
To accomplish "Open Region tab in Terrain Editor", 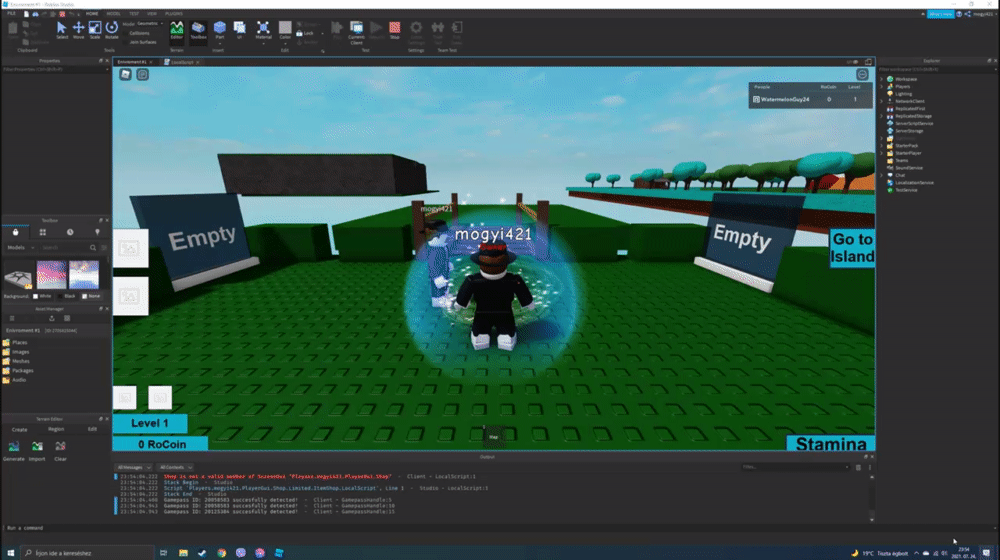I will [x=56, y=429].
